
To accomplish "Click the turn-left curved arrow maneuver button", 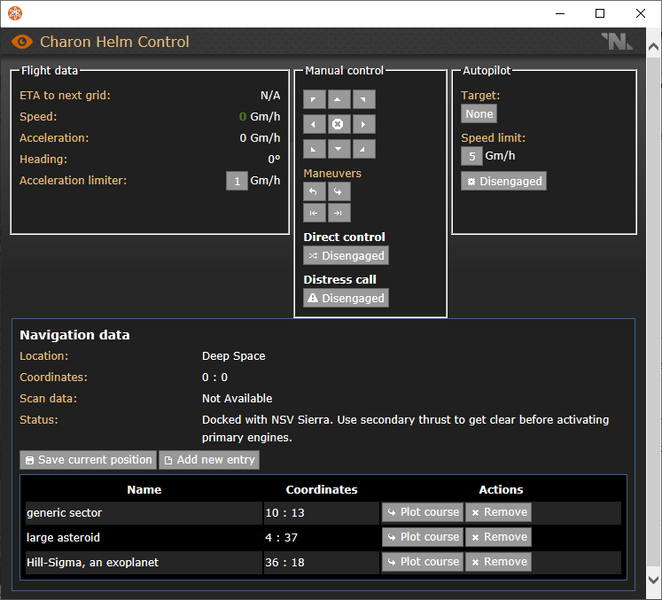I will pyautogui.click(x=314, y=191).
